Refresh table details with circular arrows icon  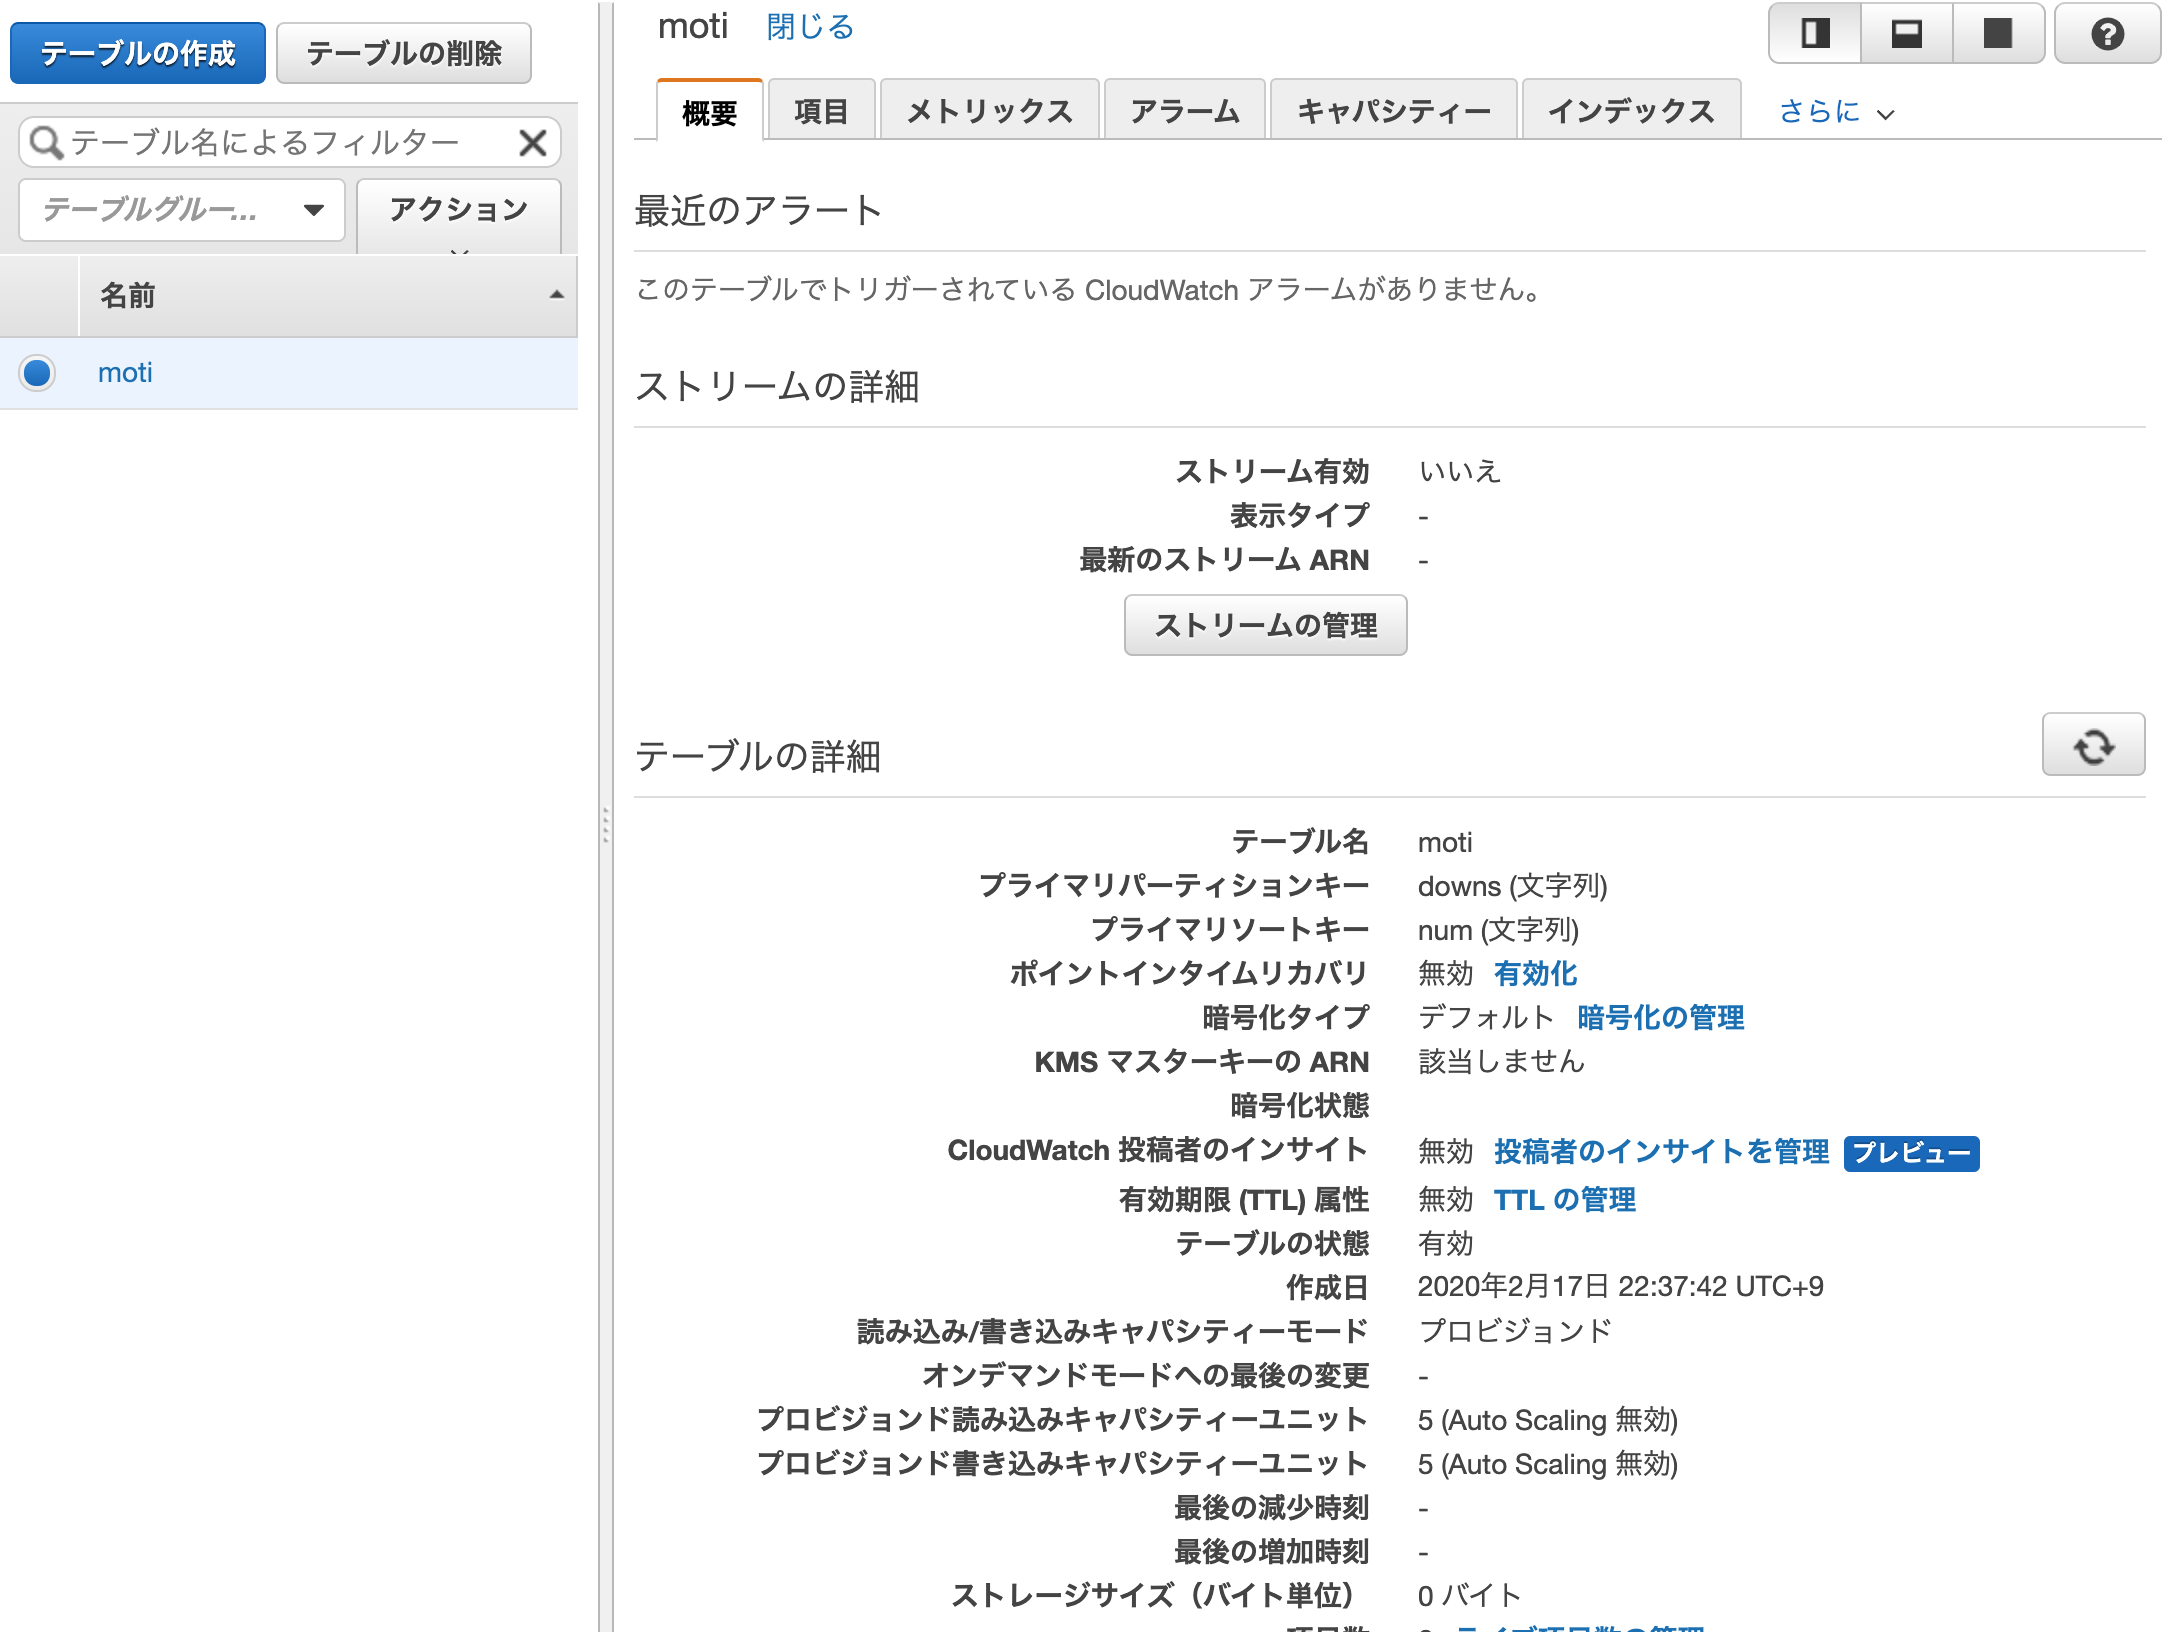pos(2093,745)
